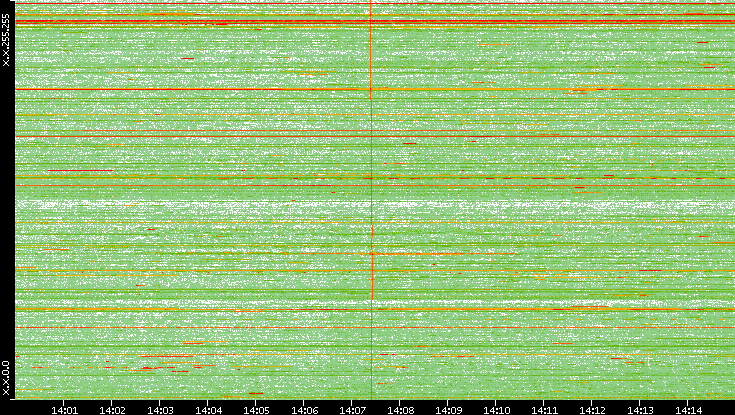
Task: Click the x.x.0.0 address axis label
Action: (6, 378)
